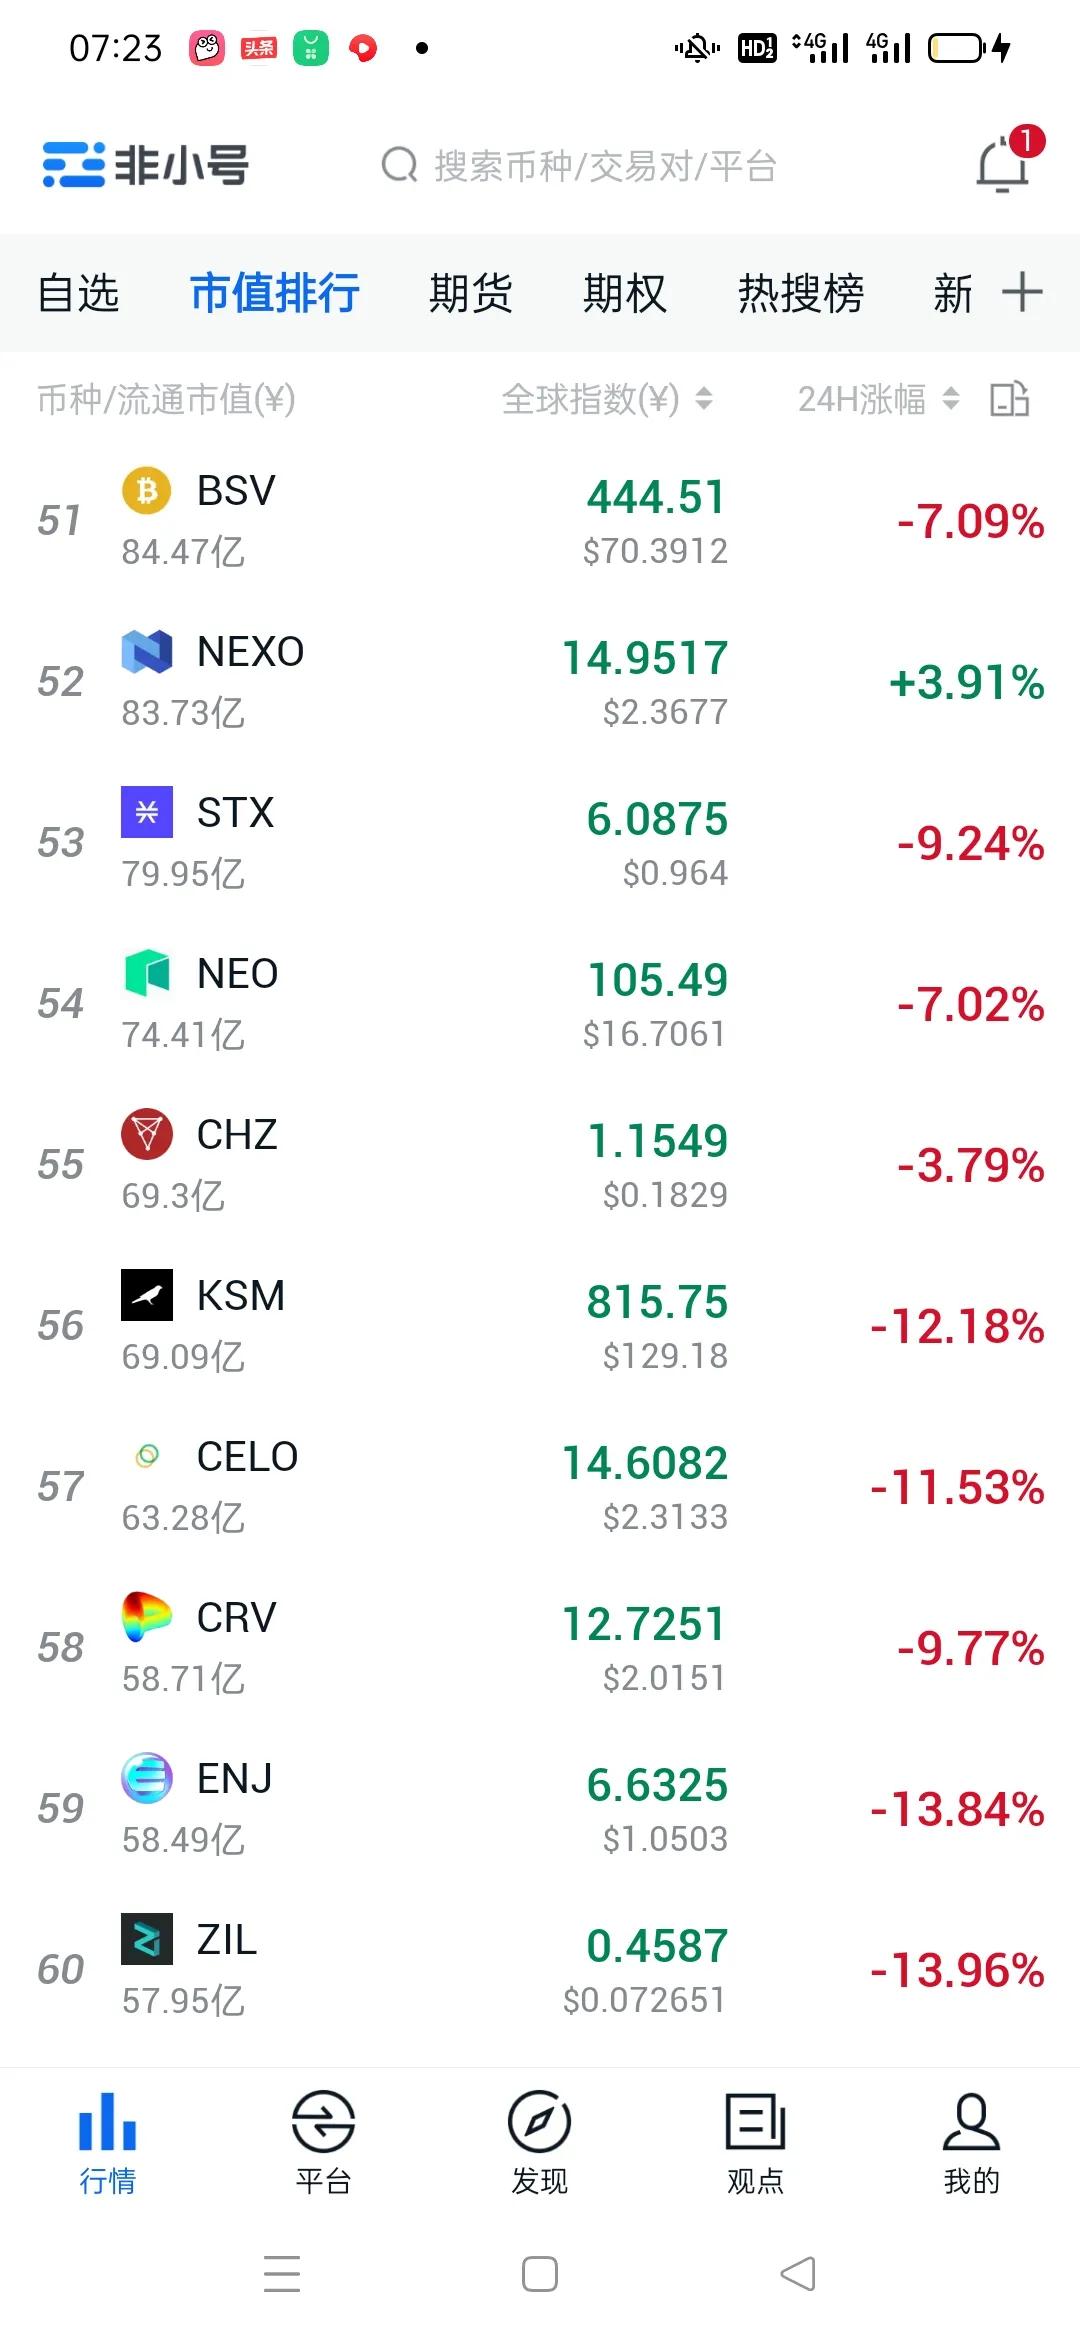The image size is (1080, 2340).
Task: Open the 热搜榜 tab
Action: coord(800,293)
